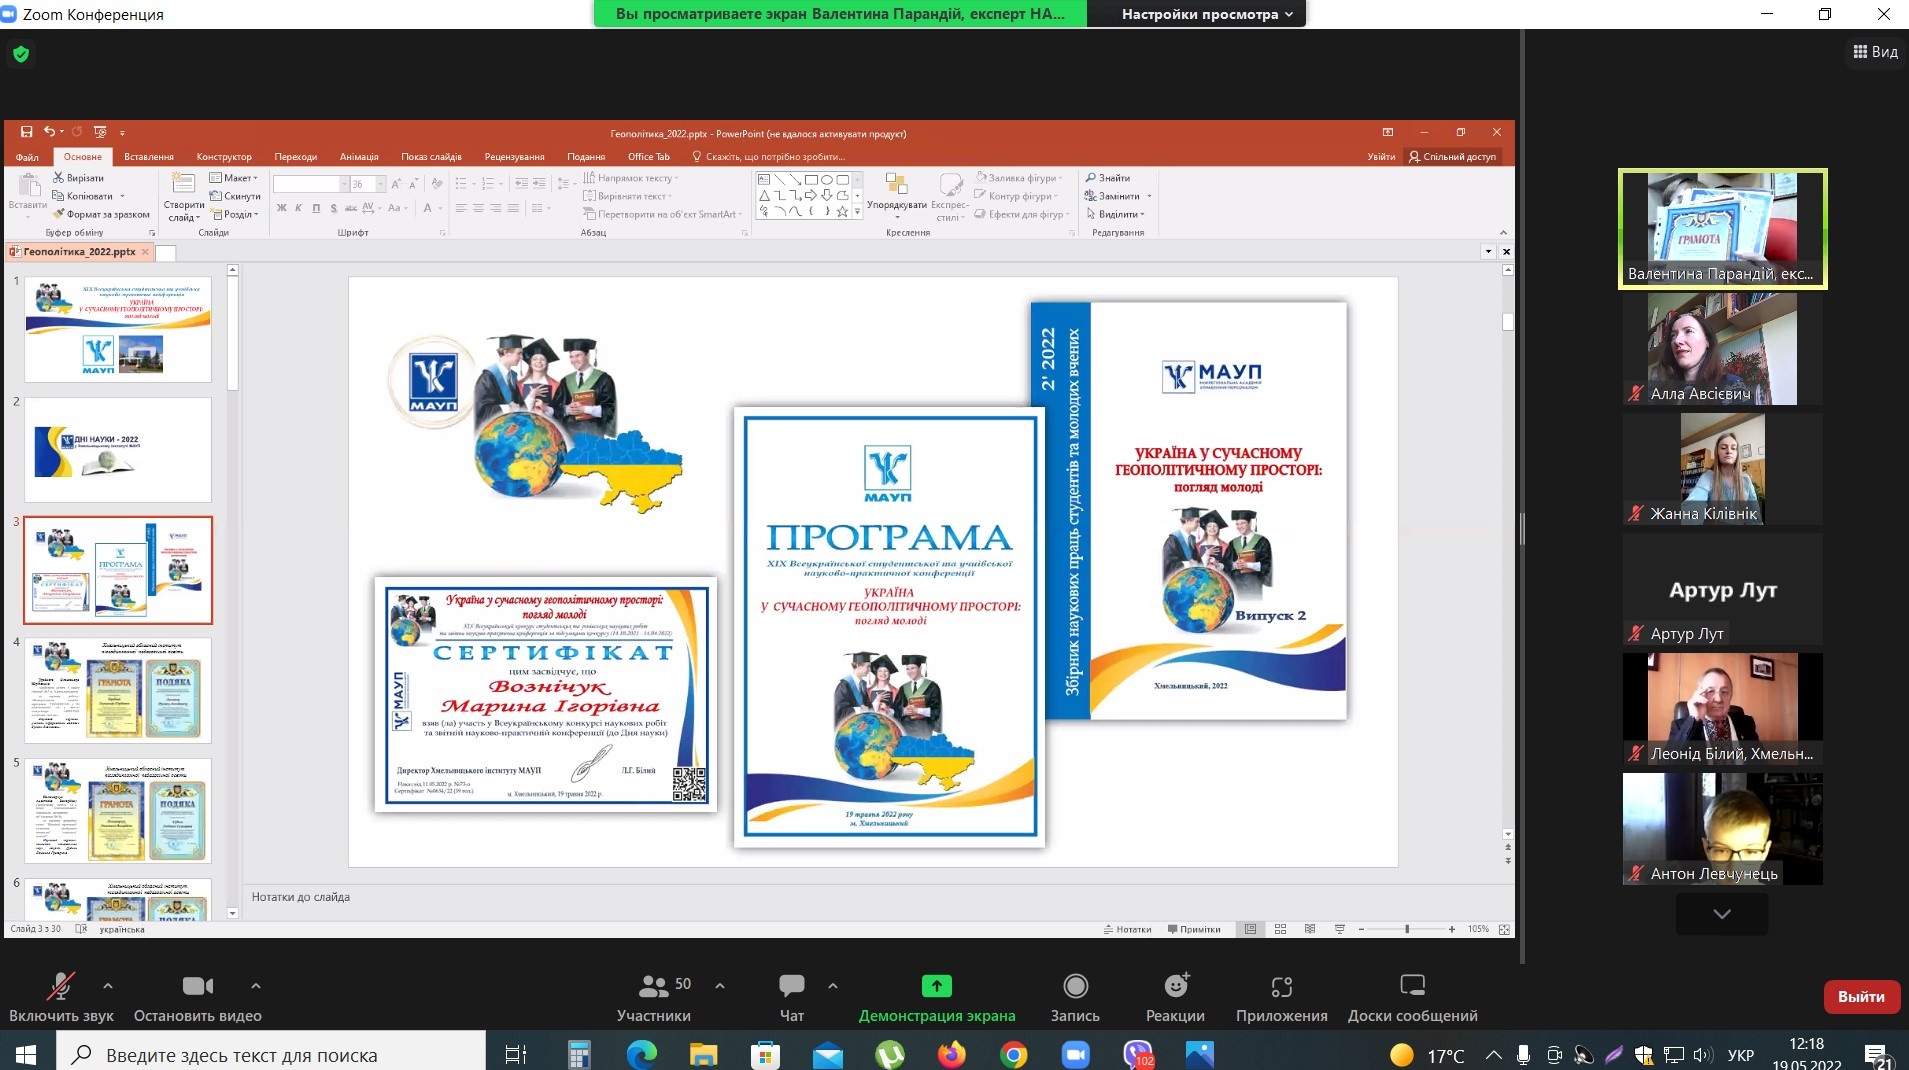
Task: Open Google Chrome from the taskbar
Action: [1013, 1055]
